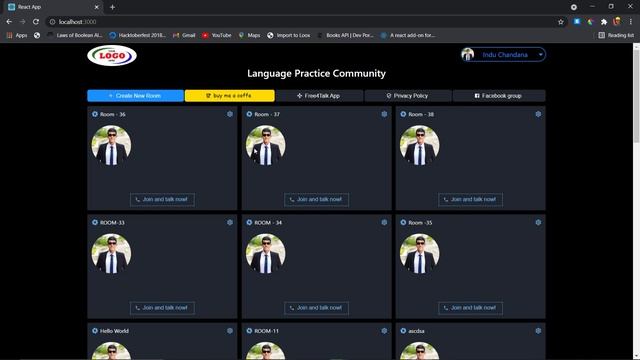Screen dimensions: 640x360
Task: Open Free4Talk App link
Action: point(318,96)
